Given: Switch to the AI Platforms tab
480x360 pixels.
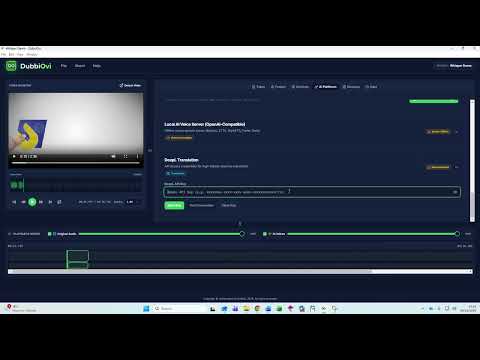Looking at the screenshot, I should [326, 87].
